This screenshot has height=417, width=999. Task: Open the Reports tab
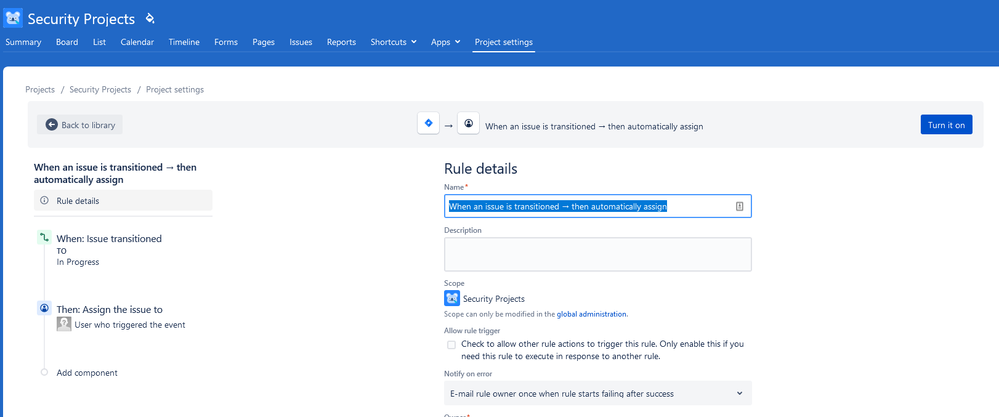[x=341, y=42]
